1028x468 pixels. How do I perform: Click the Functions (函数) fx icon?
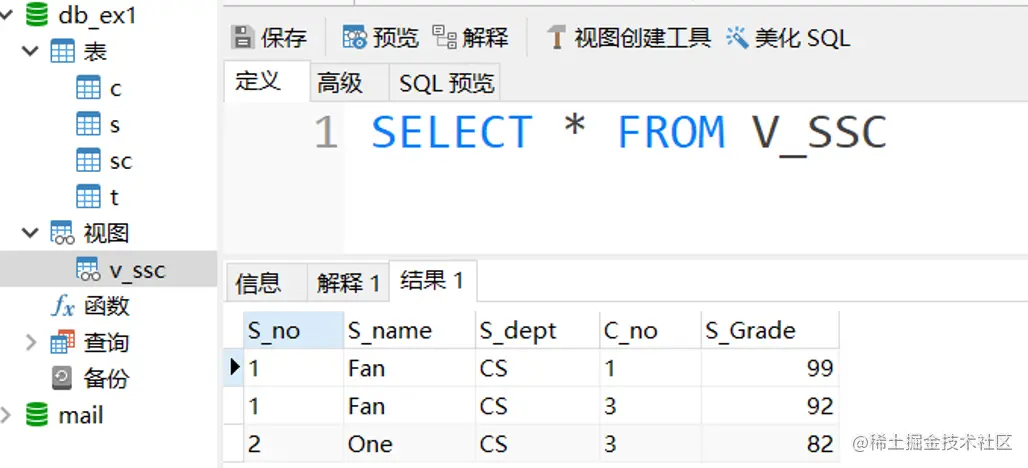click(x=62, y=306)
